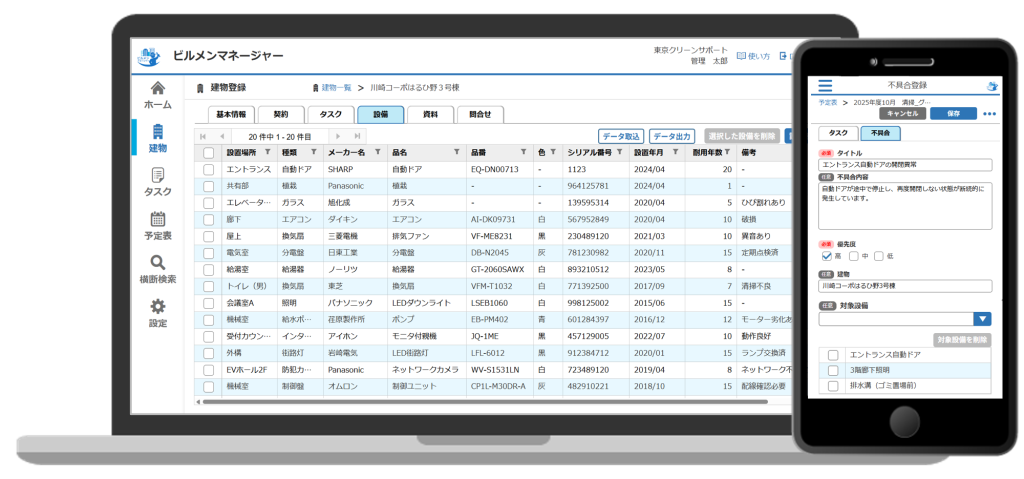Open the 設置場所 column filter

pos(267,153)
